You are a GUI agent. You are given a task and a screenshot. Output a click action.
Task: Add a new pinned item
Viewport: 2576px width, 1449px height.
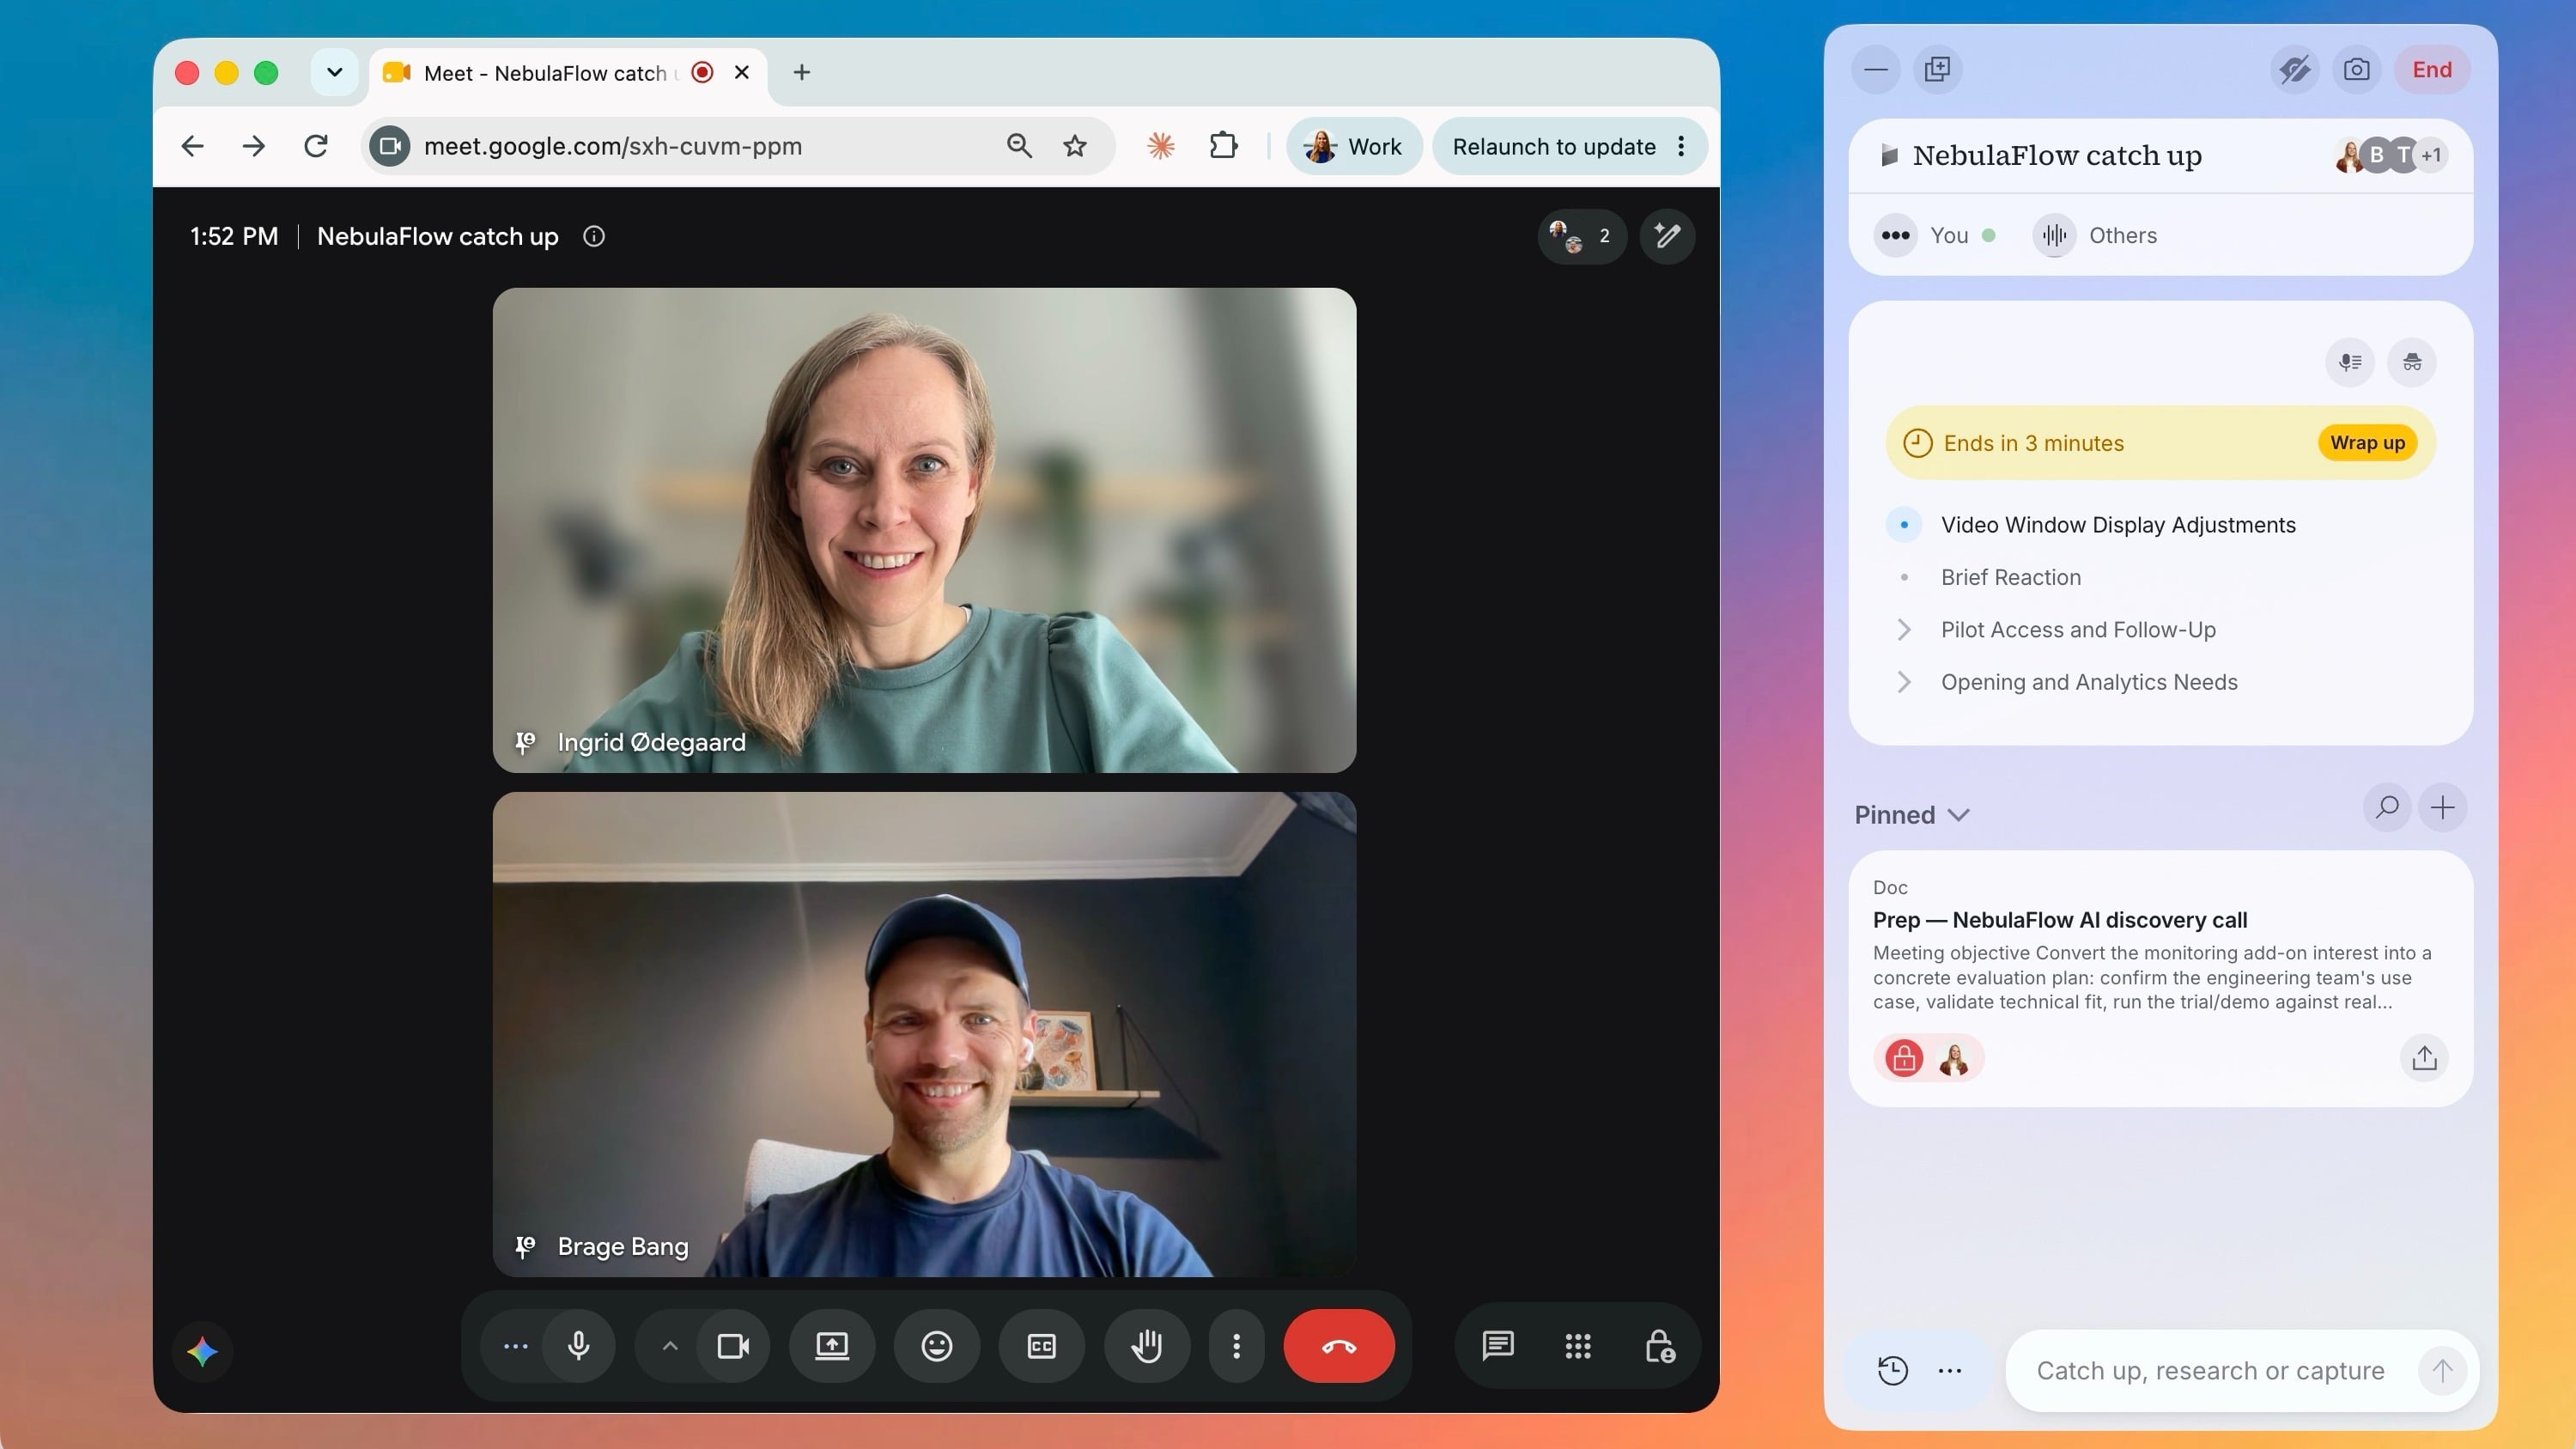point(2442,808)
